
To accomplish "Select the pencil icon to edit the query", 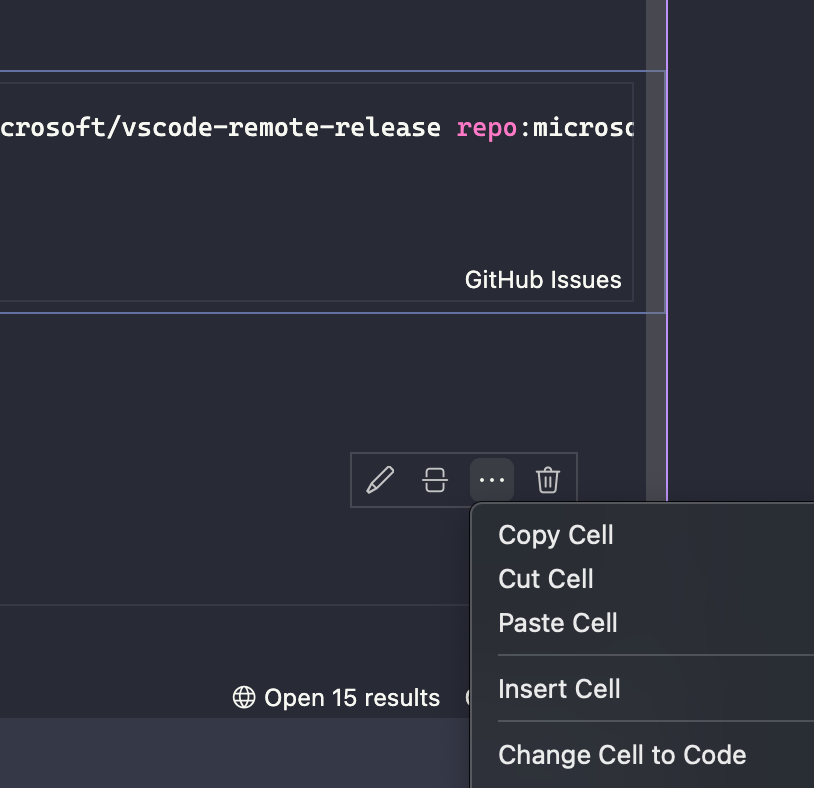I will 379,479.
